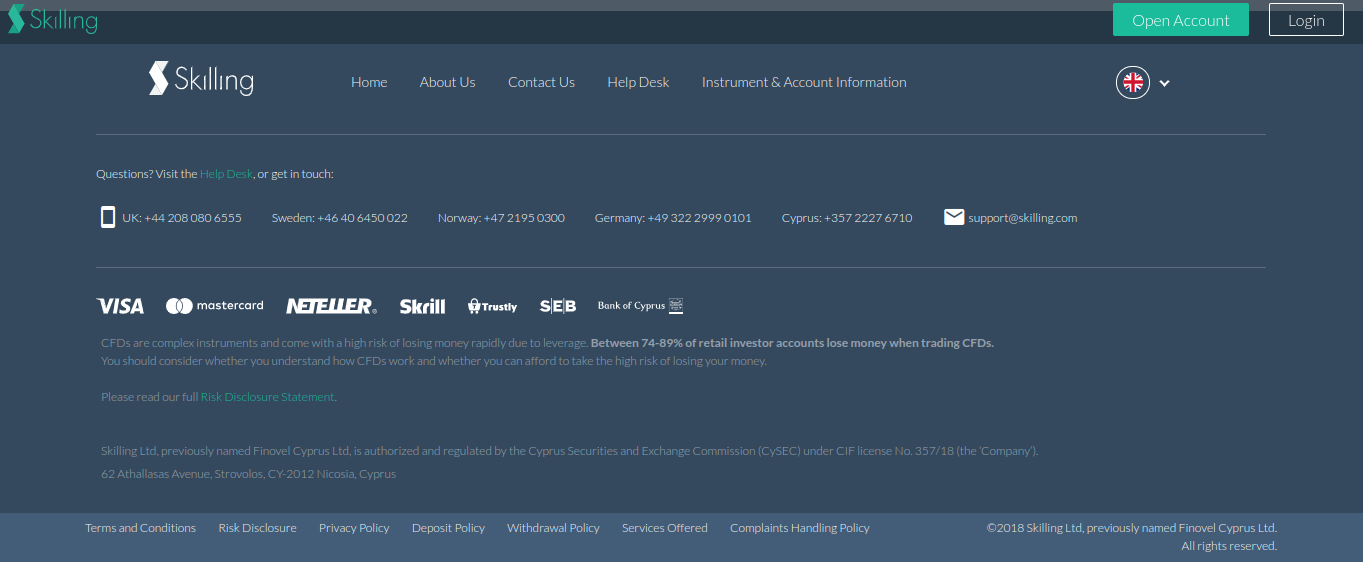This screenshot has height=562, width=1363.
Task: Open Instrument & Account Information
Action: click(804, 82)
